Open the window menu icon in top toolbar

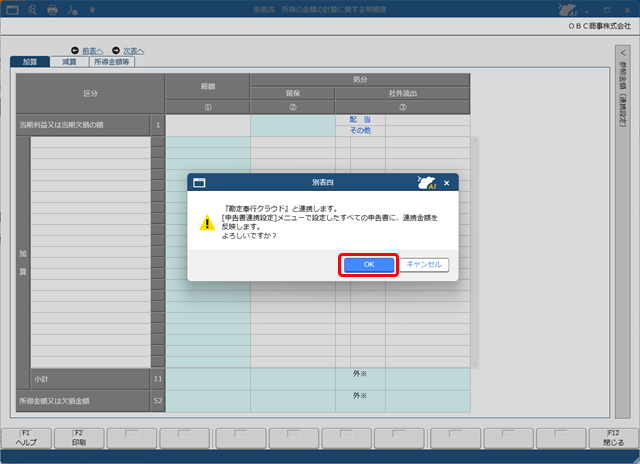(12, 9)
